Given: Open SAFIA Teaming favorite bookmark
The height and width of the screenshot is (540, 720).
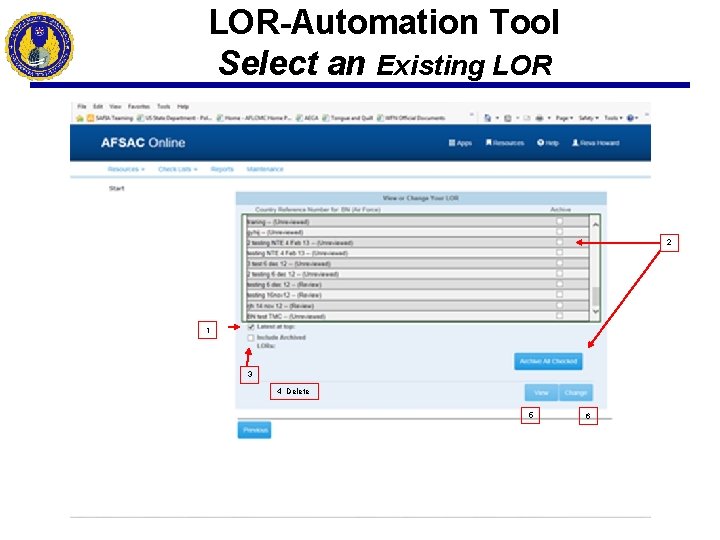Looking at the screenshot, I should [x=110, y=118].
